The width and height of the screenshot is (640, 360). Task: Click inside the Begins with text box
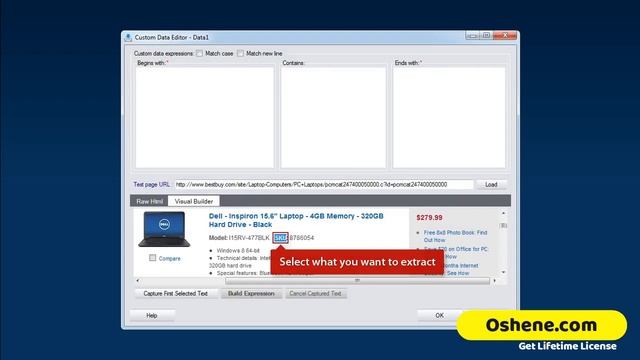click(x=205, y=118)
